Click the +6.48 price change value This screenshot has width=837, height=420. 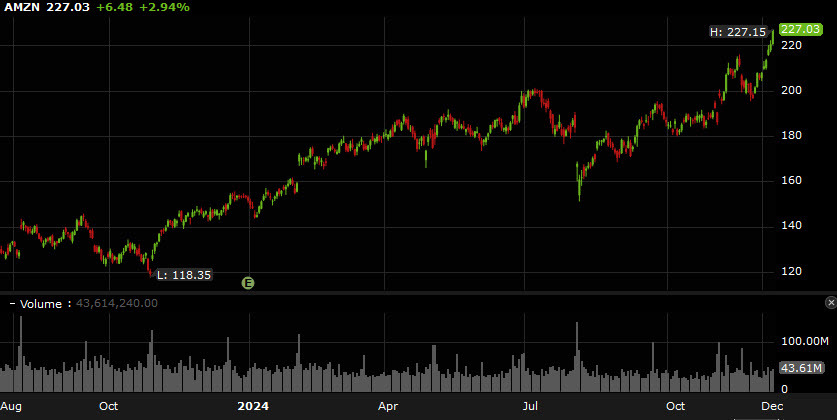114,7
